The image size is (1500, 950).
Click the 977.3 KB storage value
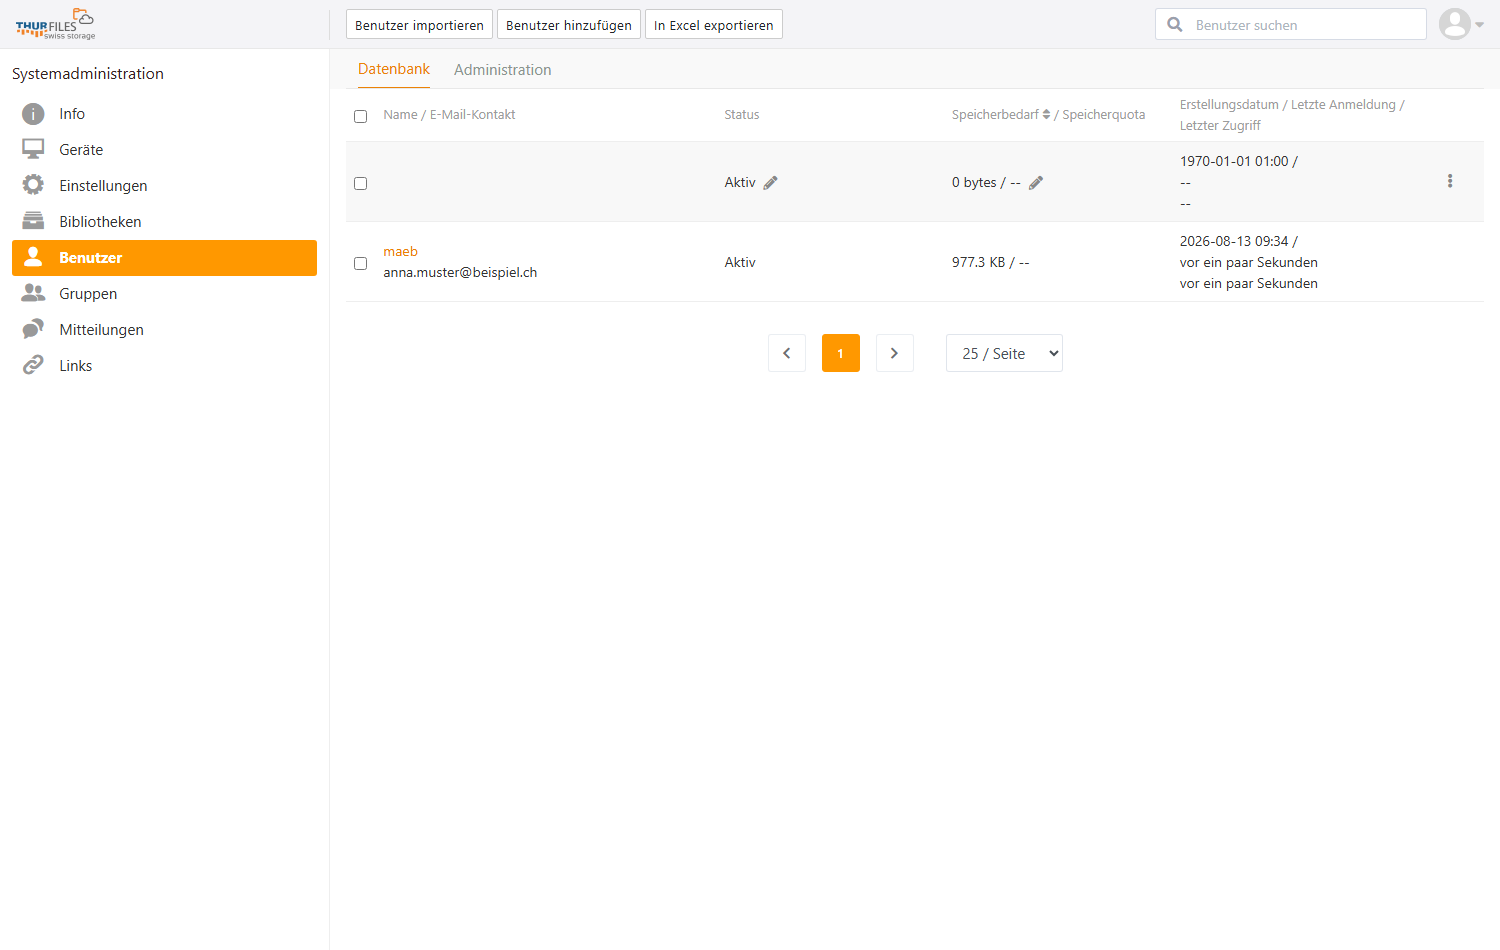click(x=978, y=263)
